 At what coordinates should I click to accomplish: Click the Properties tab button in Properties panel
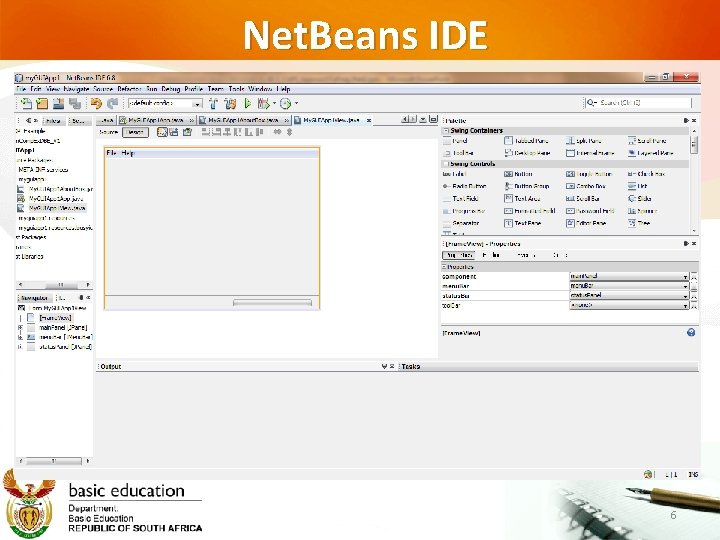(458, 255)
